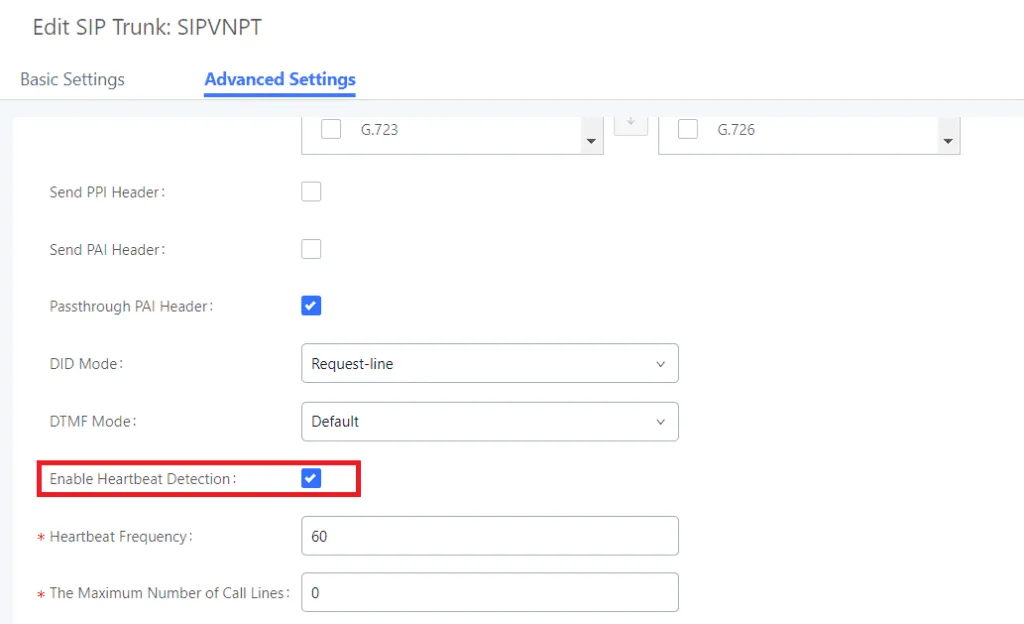The height and width of the screenshot is (624, 1024).
Task: Select the Advanced Settings tab
Action: point(279,79)
